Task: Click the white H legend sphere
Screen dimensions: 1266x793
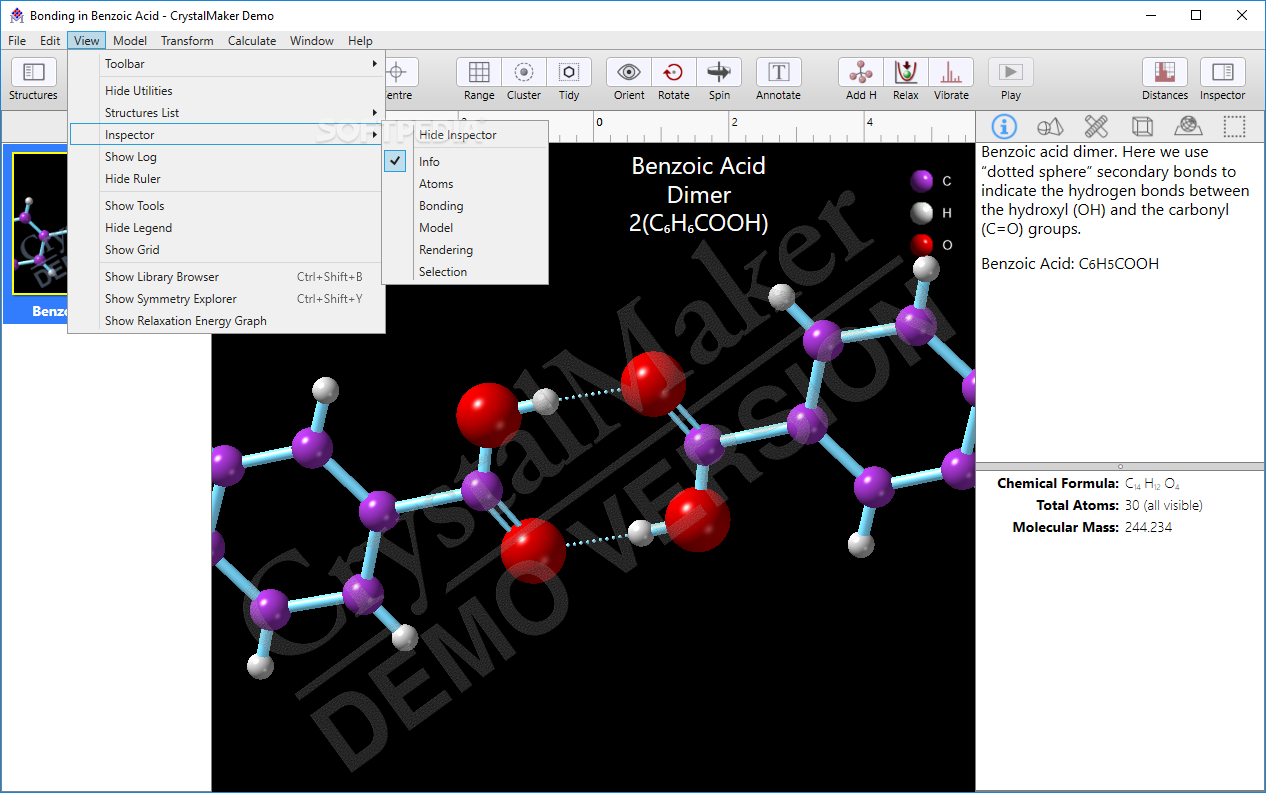Action: [921, 213]
